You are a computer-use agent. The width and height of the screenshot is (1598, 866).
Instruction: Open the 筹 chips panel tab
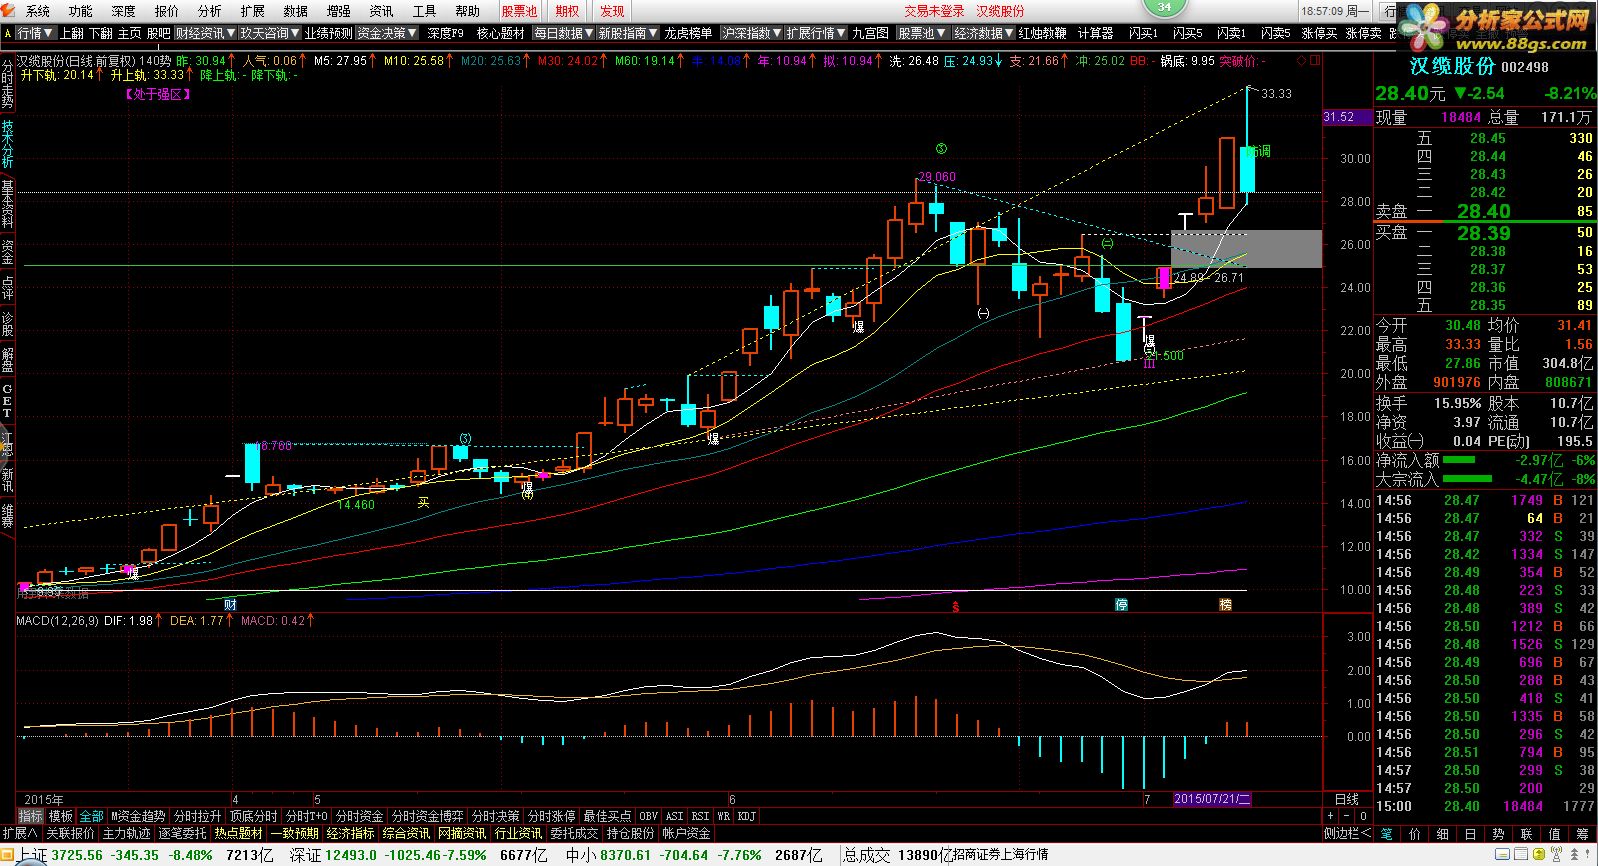click(x=1582, y=833)
